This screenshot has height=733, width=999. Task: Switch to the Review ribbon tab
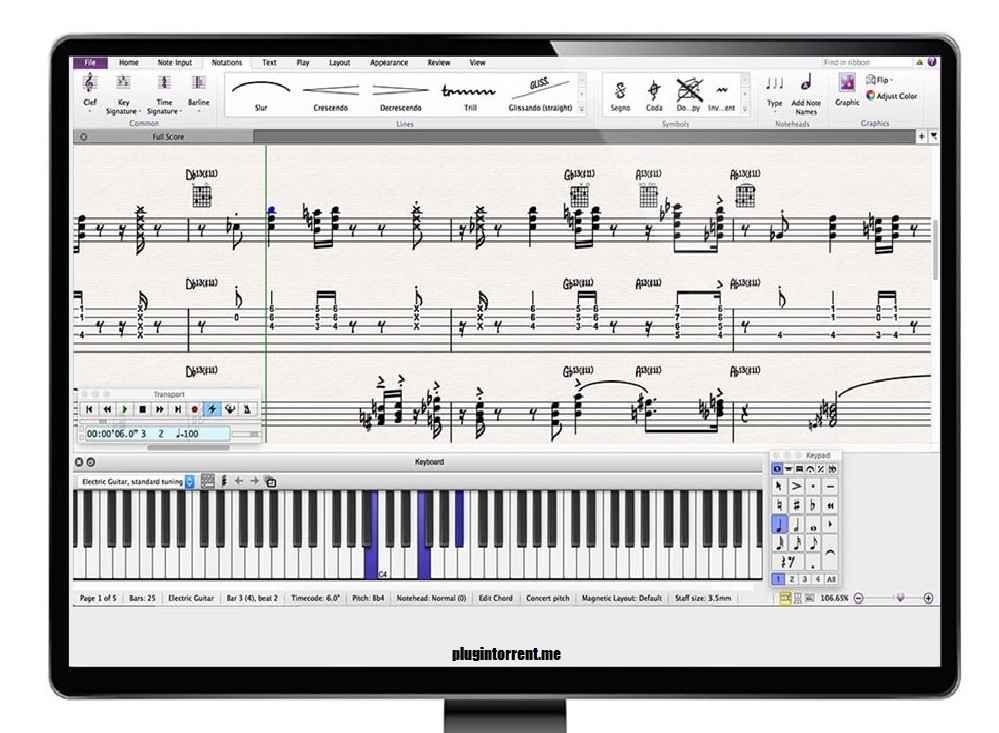439,62
